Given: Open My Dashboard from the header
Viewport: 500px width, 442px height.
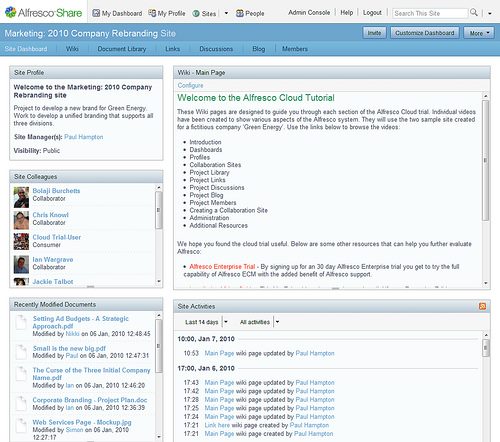Looking at the screenshot, I should (117, 13).
